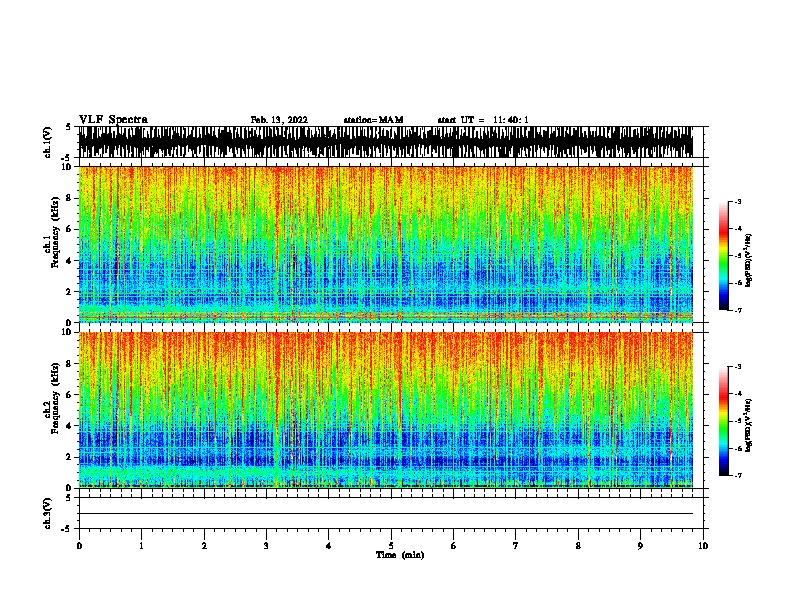Click the '-5' tick on ch.2 colorbar

[738, 421]
